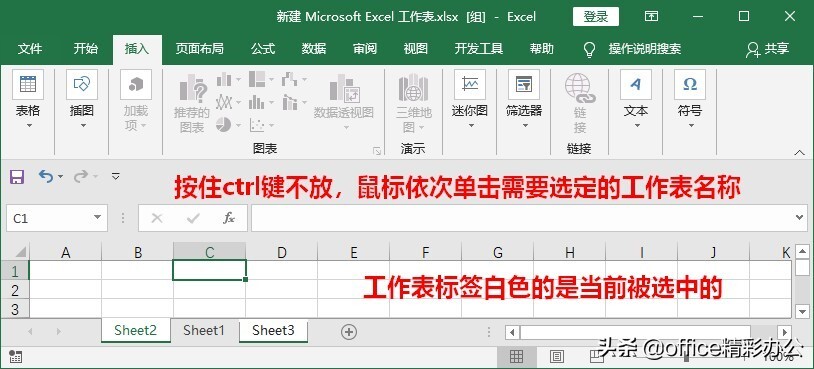The width and height of the screenshot is (814, 369).
Task: Switch to the 开发工具 tab
Action: (479, 49)
